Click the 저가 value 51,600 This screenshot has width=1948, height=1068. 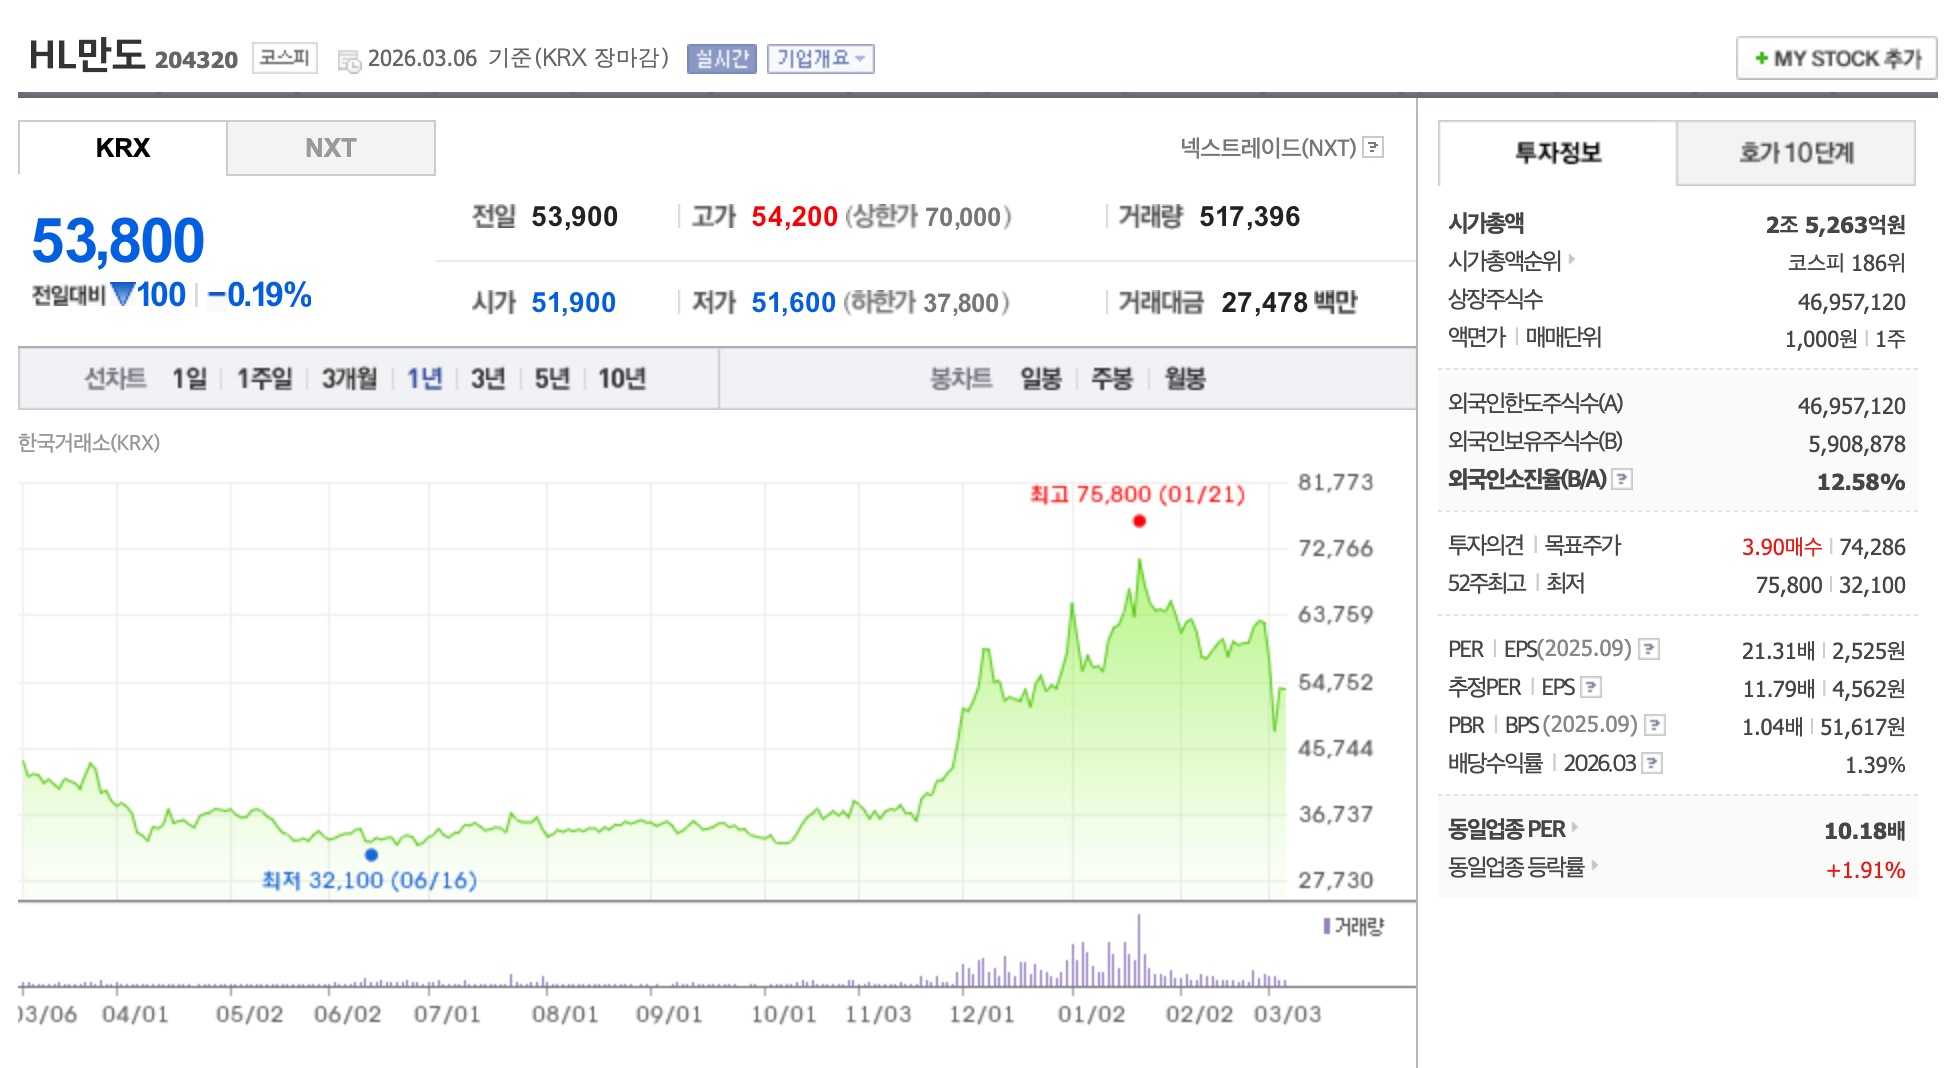[x=793, y=302]
